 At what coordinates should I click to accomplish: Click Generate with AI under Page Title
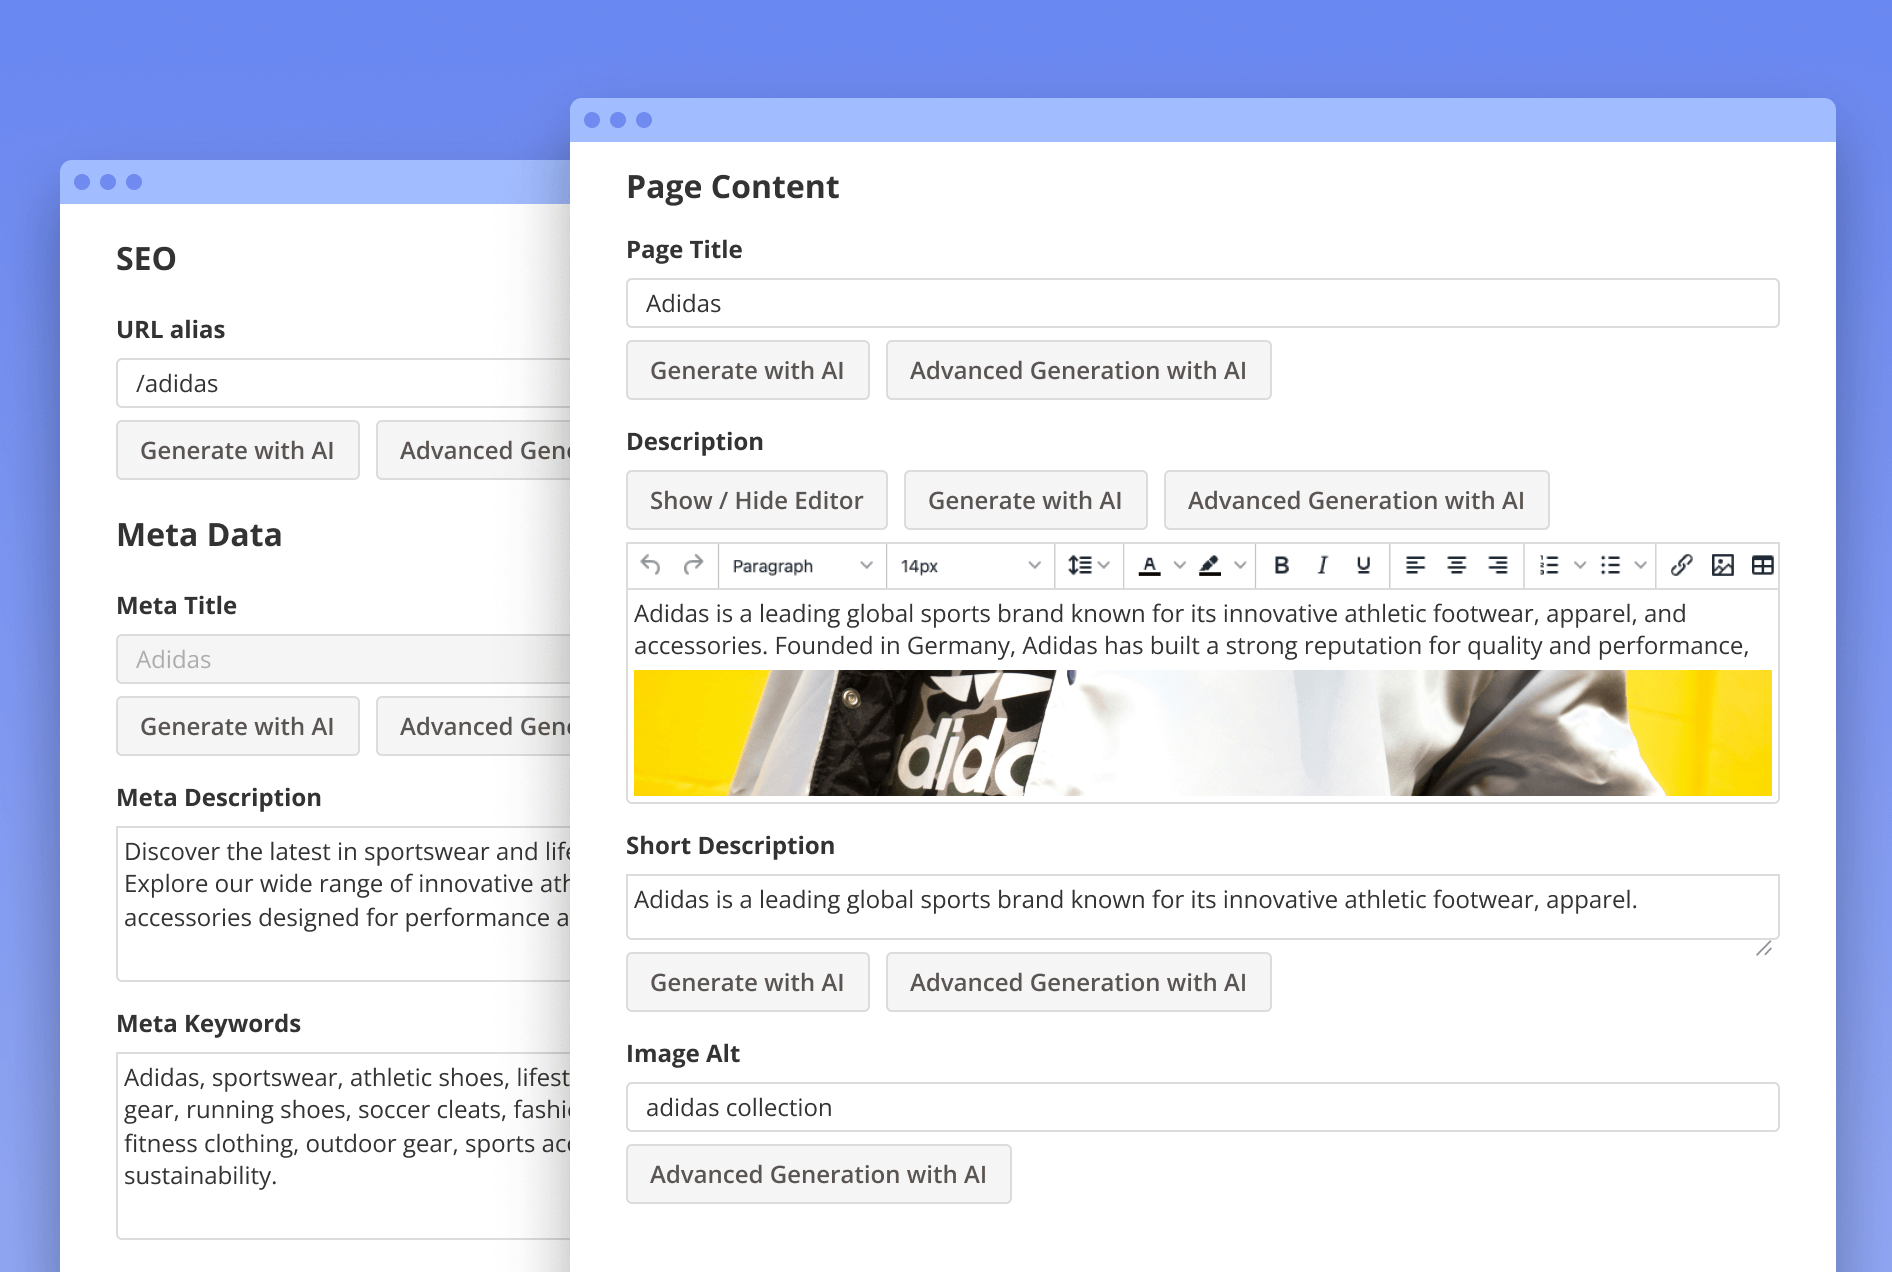click(747, 371)
